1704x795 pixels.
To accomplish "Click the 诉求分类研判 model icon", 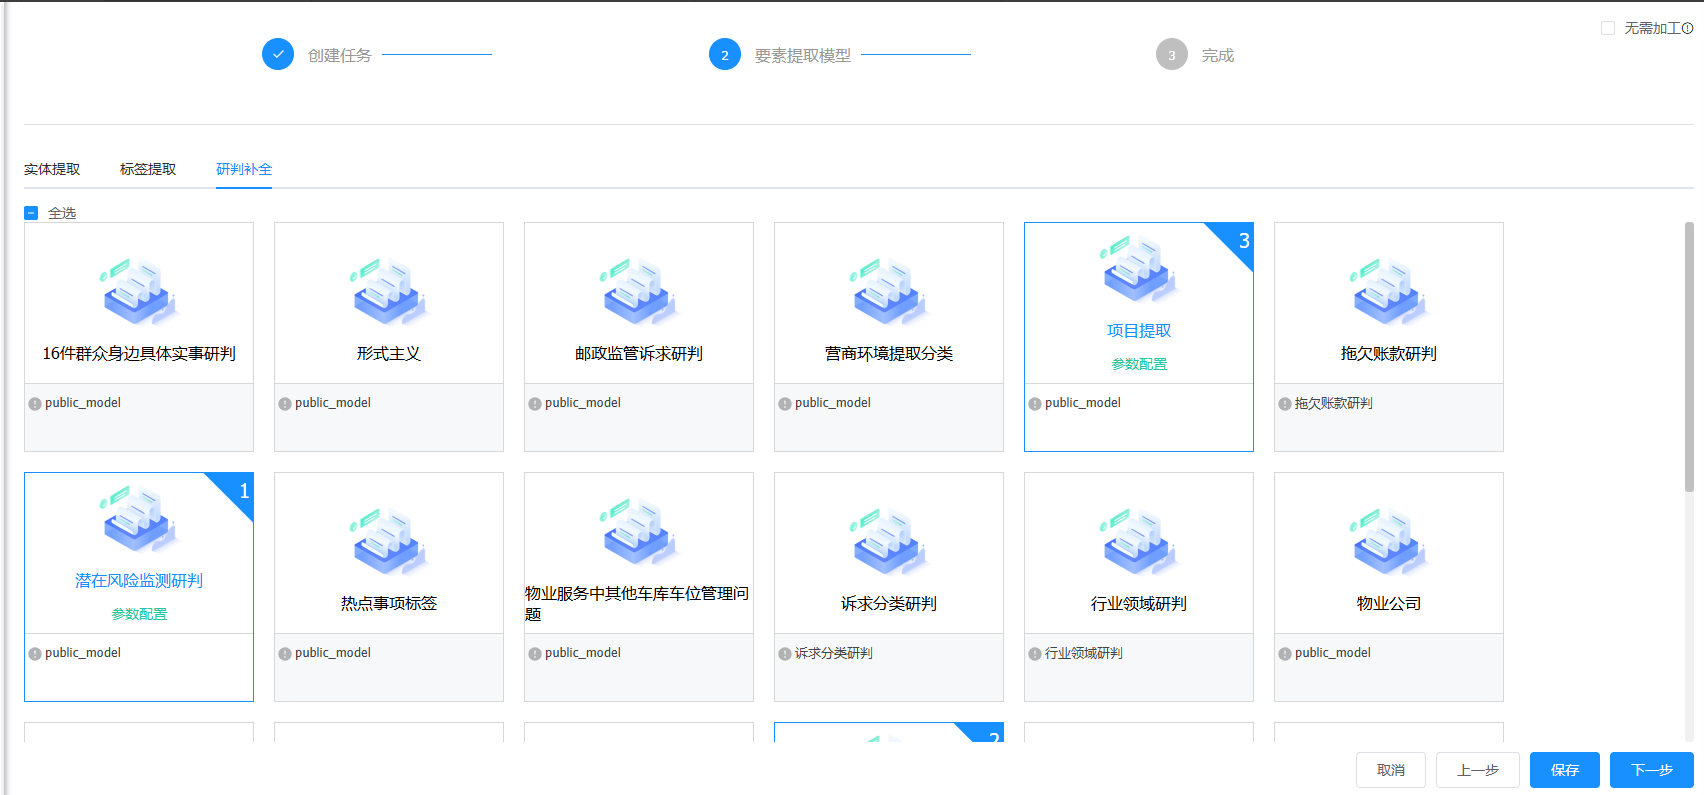I will click(x=889, y=541).
